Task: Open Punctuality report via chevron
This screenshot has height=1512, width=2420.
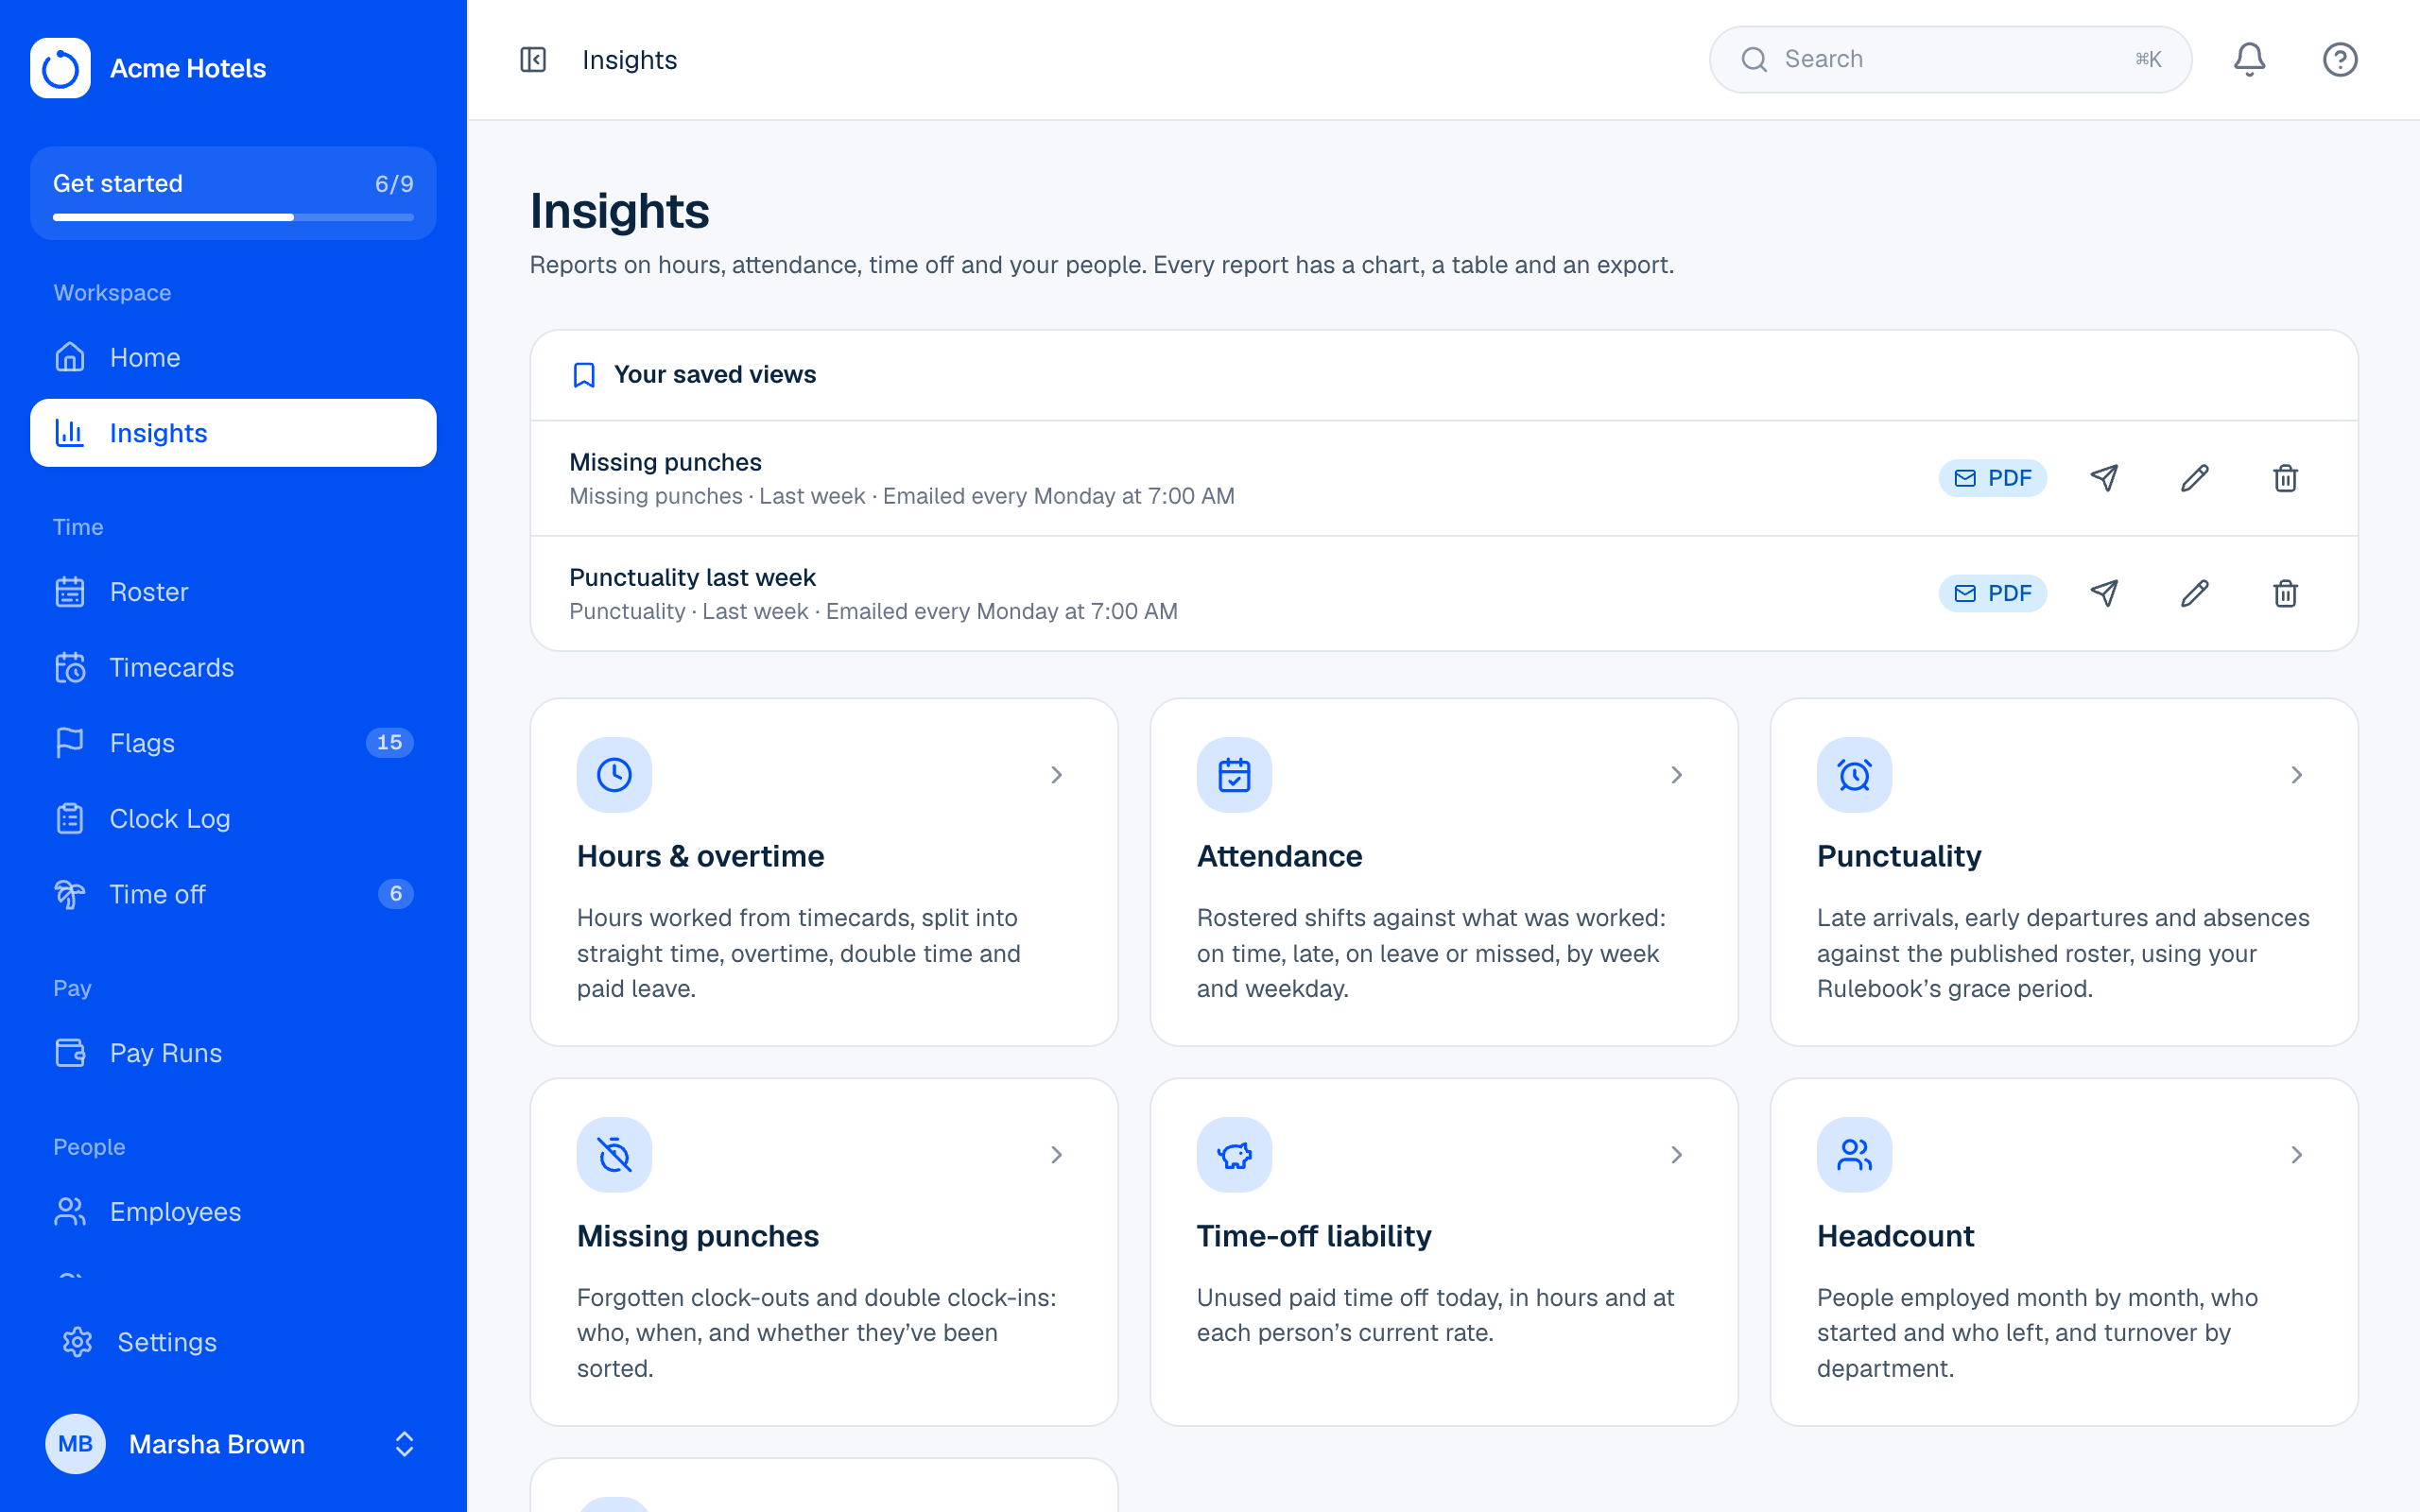Action: [x=2296, y=775]
